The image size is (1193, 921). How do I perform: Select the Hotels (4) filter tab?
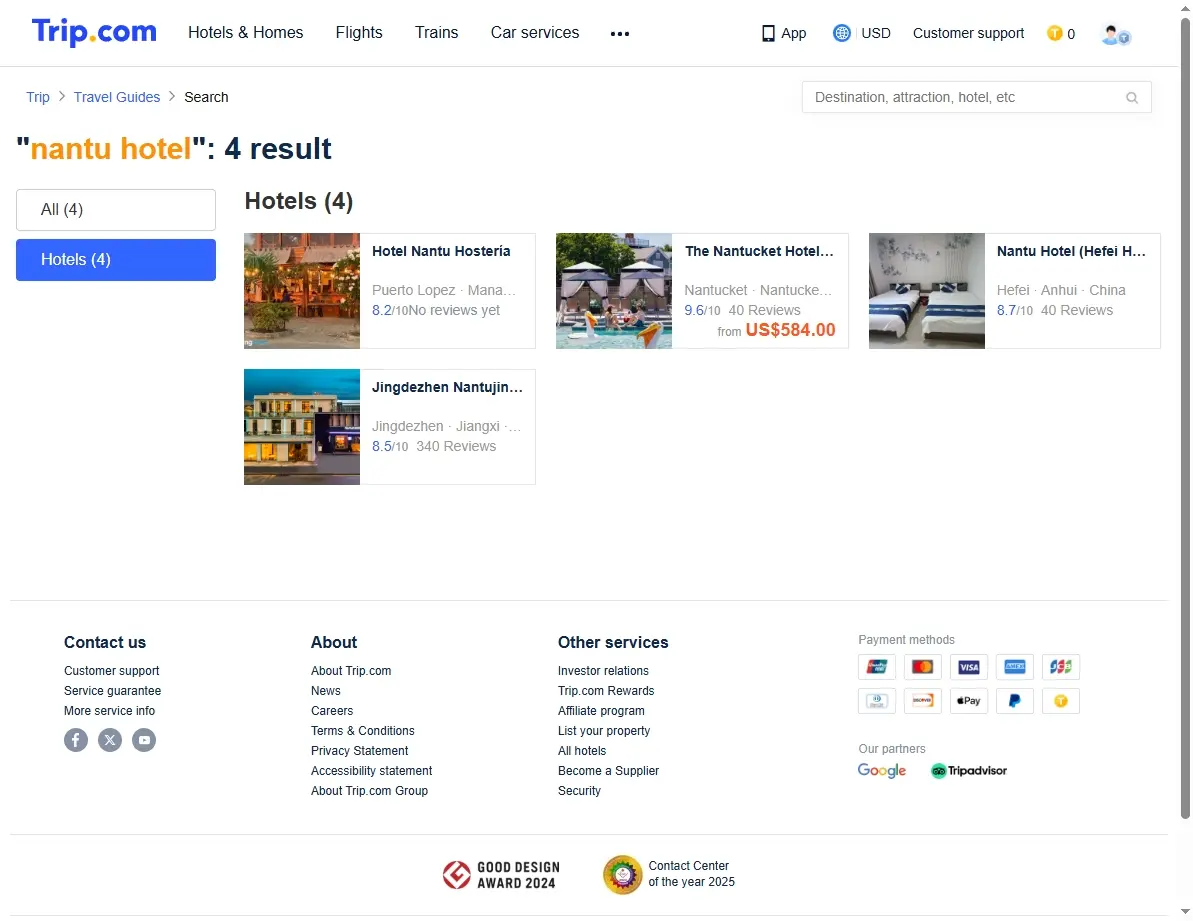[116, 260]
